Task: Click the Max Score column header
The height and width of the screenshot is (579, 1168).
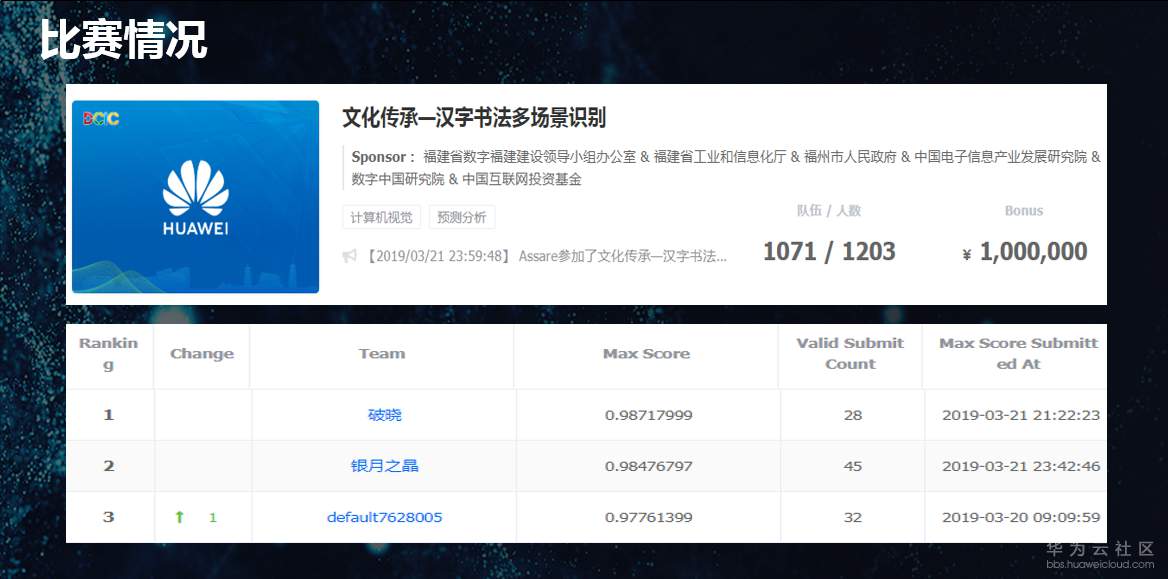Action: 647,354
